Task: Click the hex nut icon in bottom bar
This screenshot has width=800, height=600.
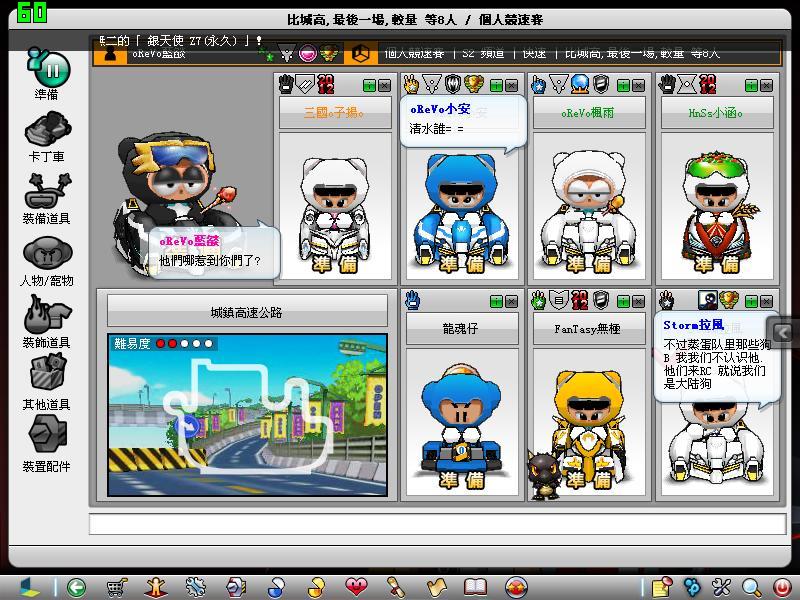Action: tap(236, 588)
